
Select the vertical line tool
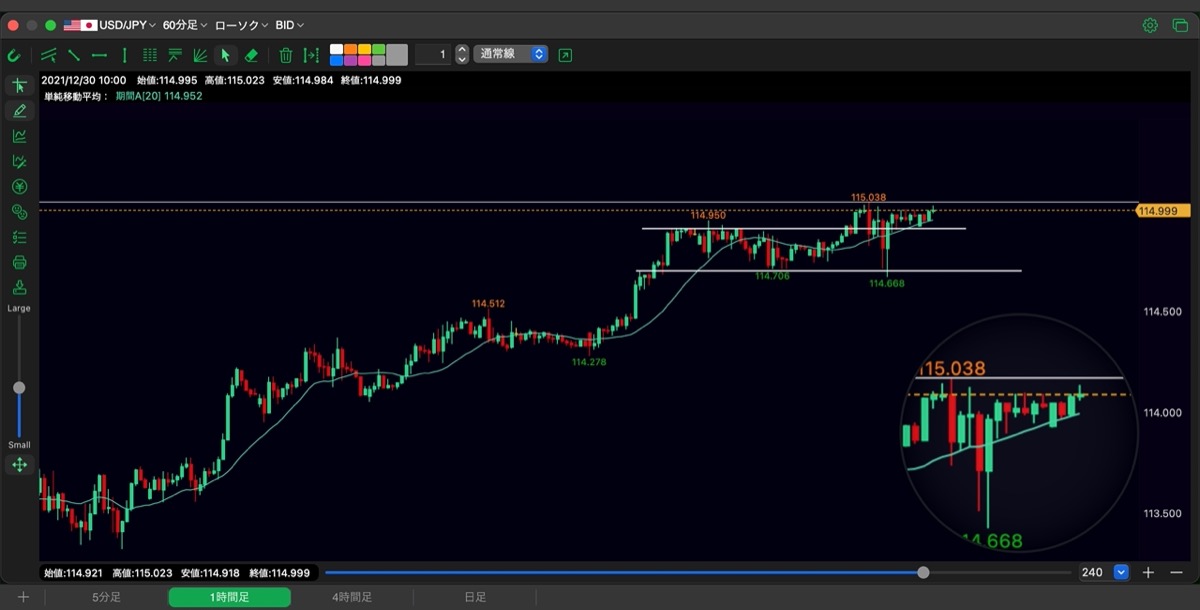tap(124, 55)
